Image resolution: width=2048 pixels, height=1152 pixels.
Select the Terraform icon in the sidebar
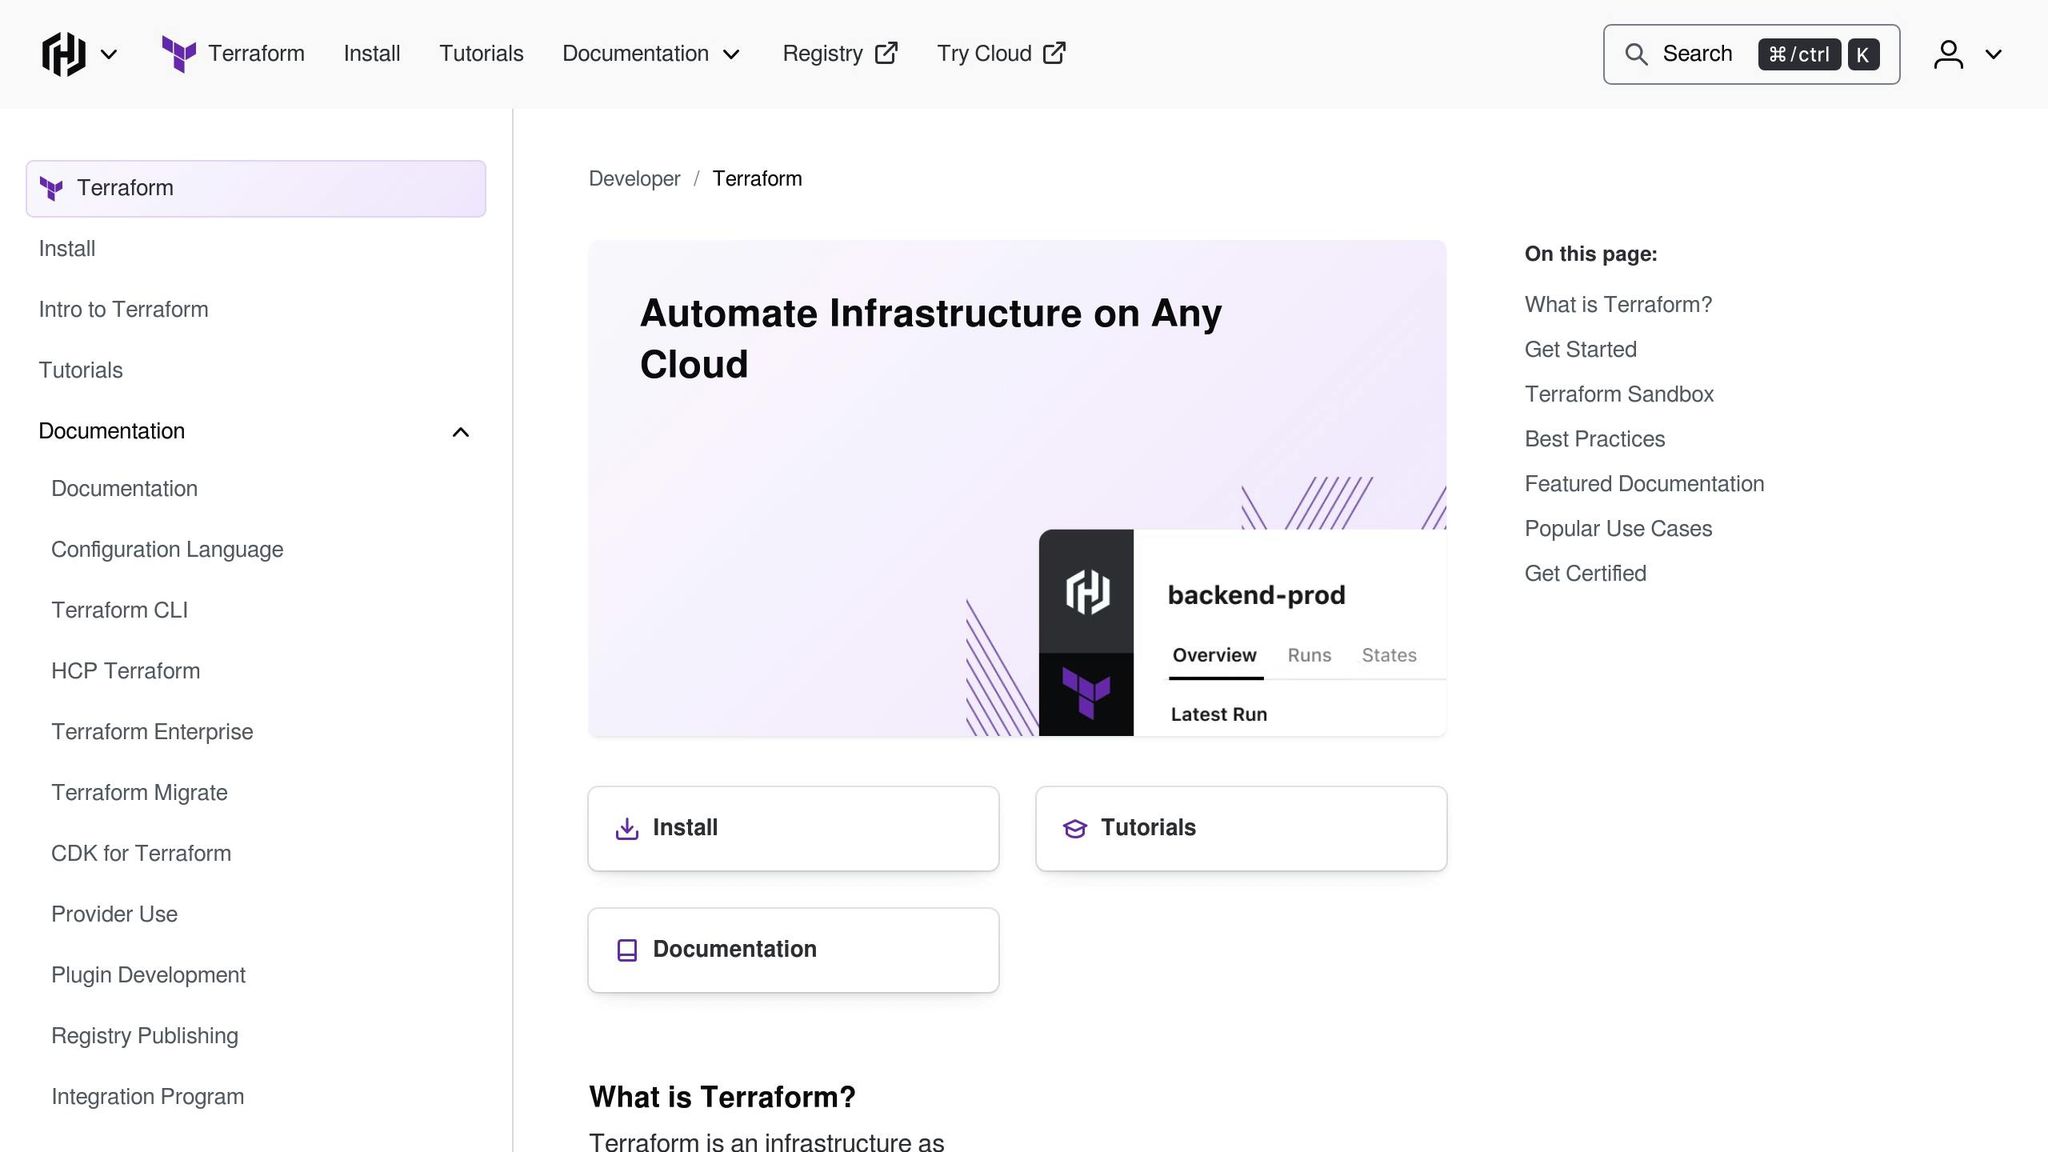point(51,188)
